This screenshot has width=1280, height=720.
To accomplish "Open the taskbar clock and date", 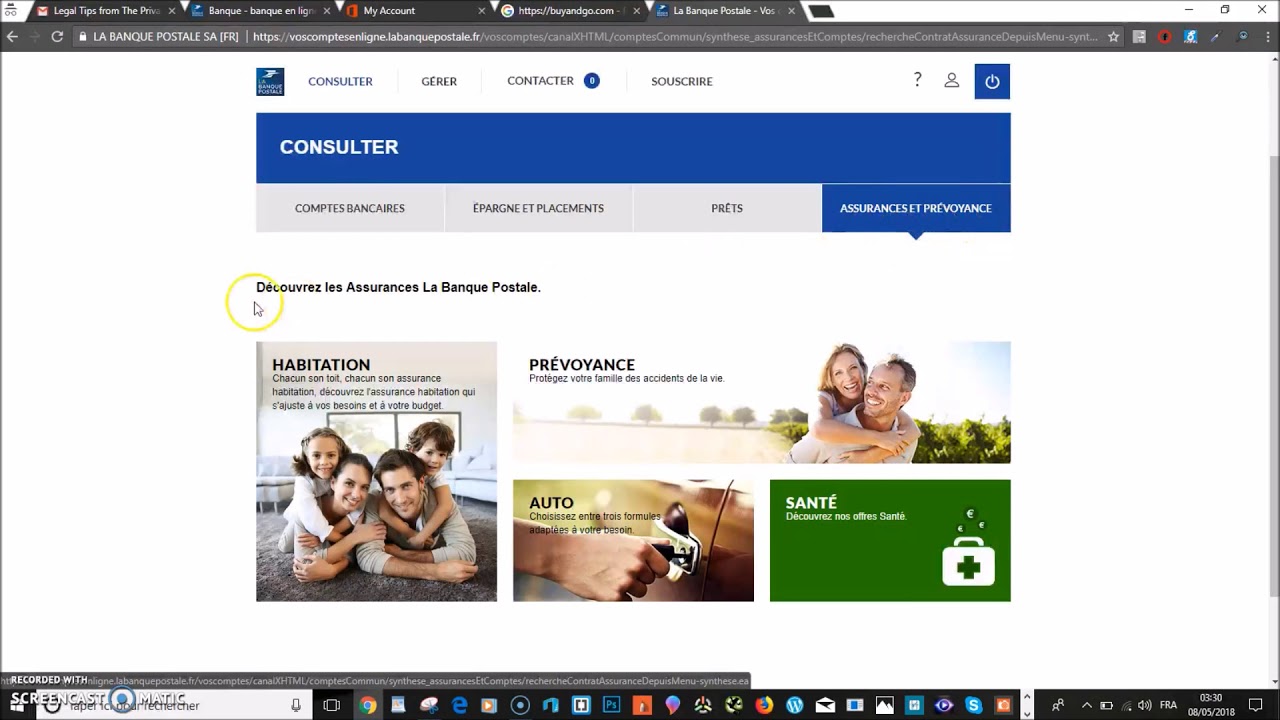I will 1210,705.
